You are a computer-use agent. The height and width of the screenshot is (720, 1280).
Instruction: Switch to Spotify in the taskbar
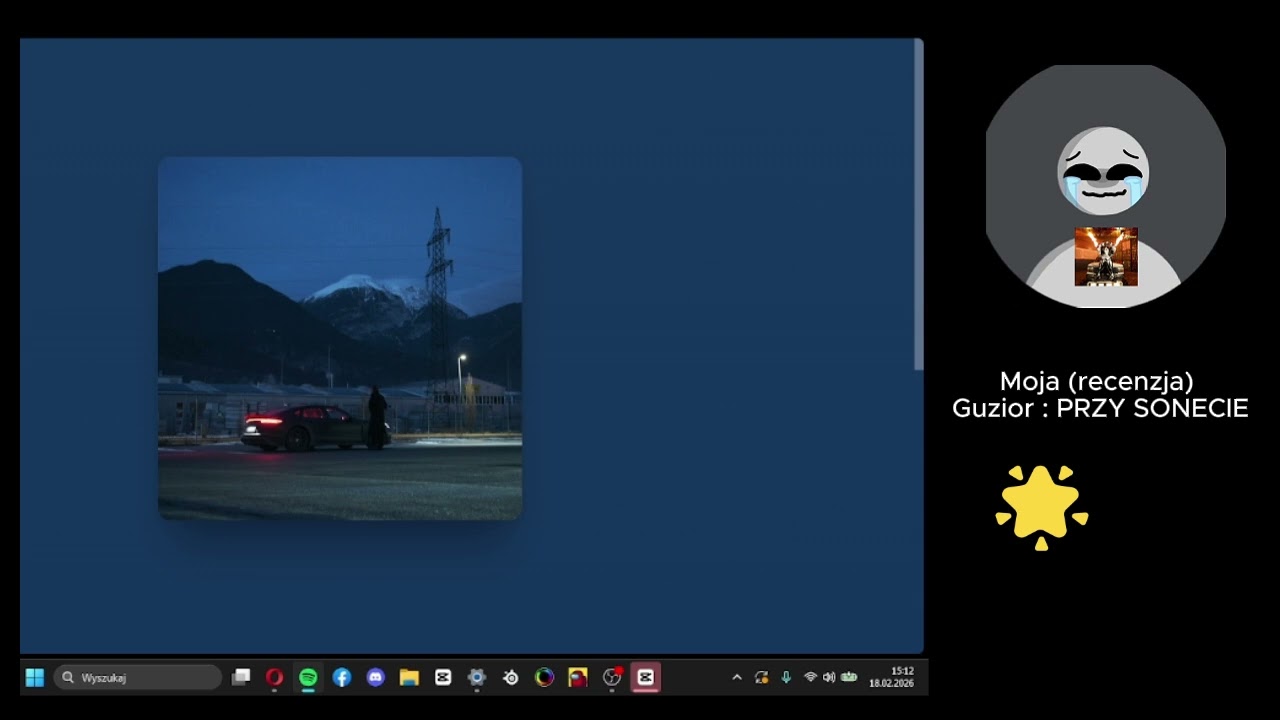[308, 678]
